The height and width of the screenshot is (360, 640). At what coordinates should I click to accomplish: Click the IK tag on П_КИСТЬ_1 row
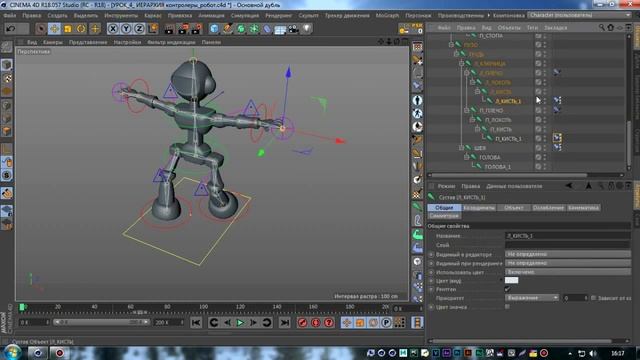[x=557, y=138]
